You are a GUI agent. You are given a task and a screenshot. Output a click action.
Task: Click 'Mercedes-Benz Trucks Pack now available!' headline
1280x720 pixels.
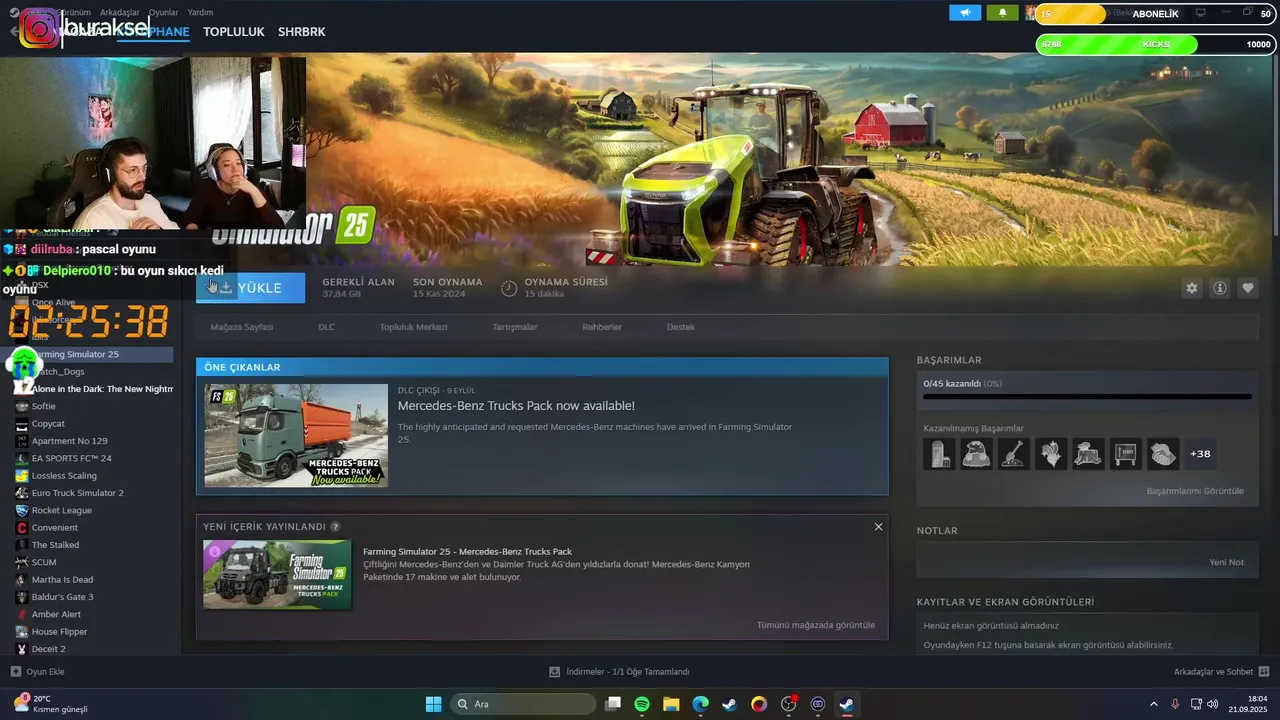[516, 406]
